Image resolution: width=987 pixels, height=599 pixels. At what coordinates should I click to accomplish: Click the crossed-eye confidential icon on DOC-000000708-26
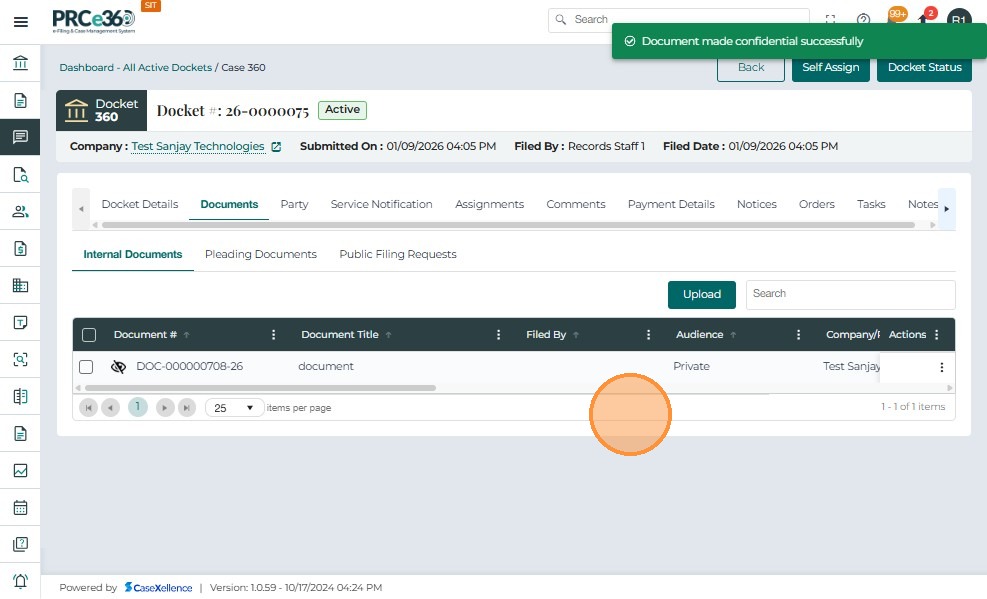point(118,367)
